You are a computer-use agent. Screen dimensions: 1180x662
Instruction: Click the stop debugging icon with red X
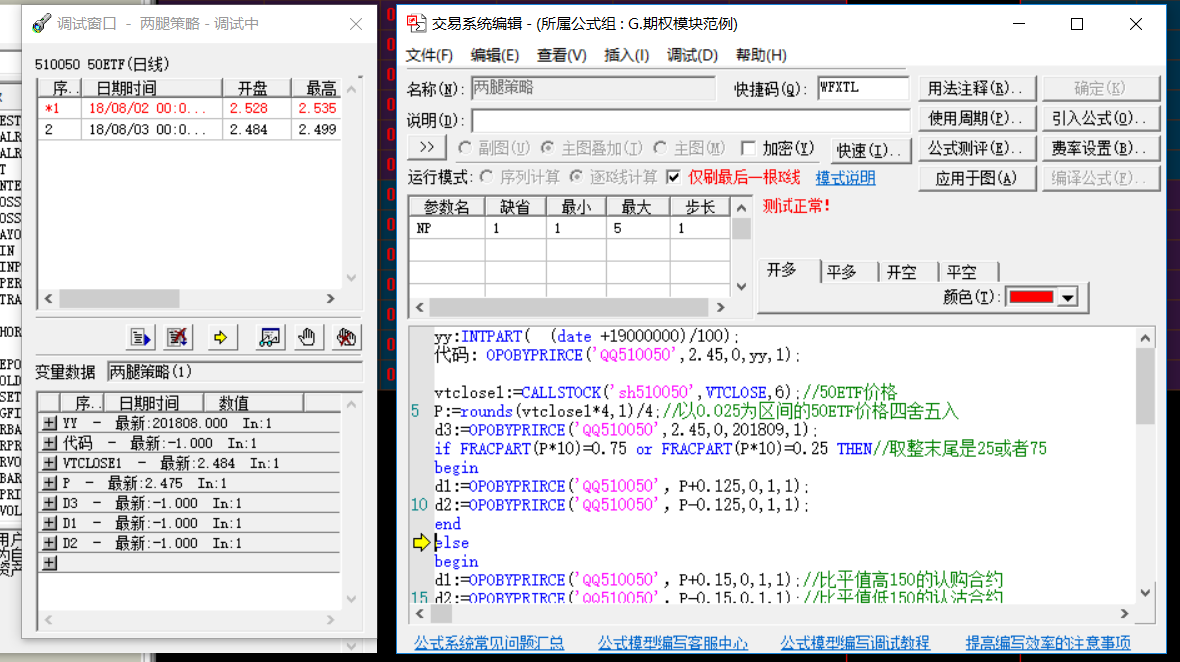click(x=178, y=338)
